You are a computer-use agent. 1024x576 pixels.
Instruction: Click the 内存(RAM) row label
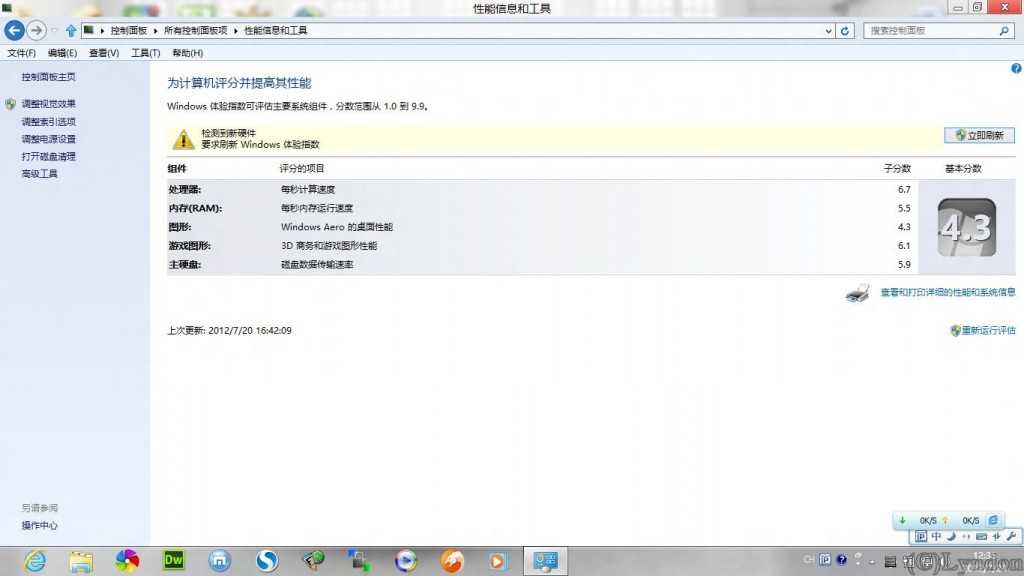click(195, 208)
